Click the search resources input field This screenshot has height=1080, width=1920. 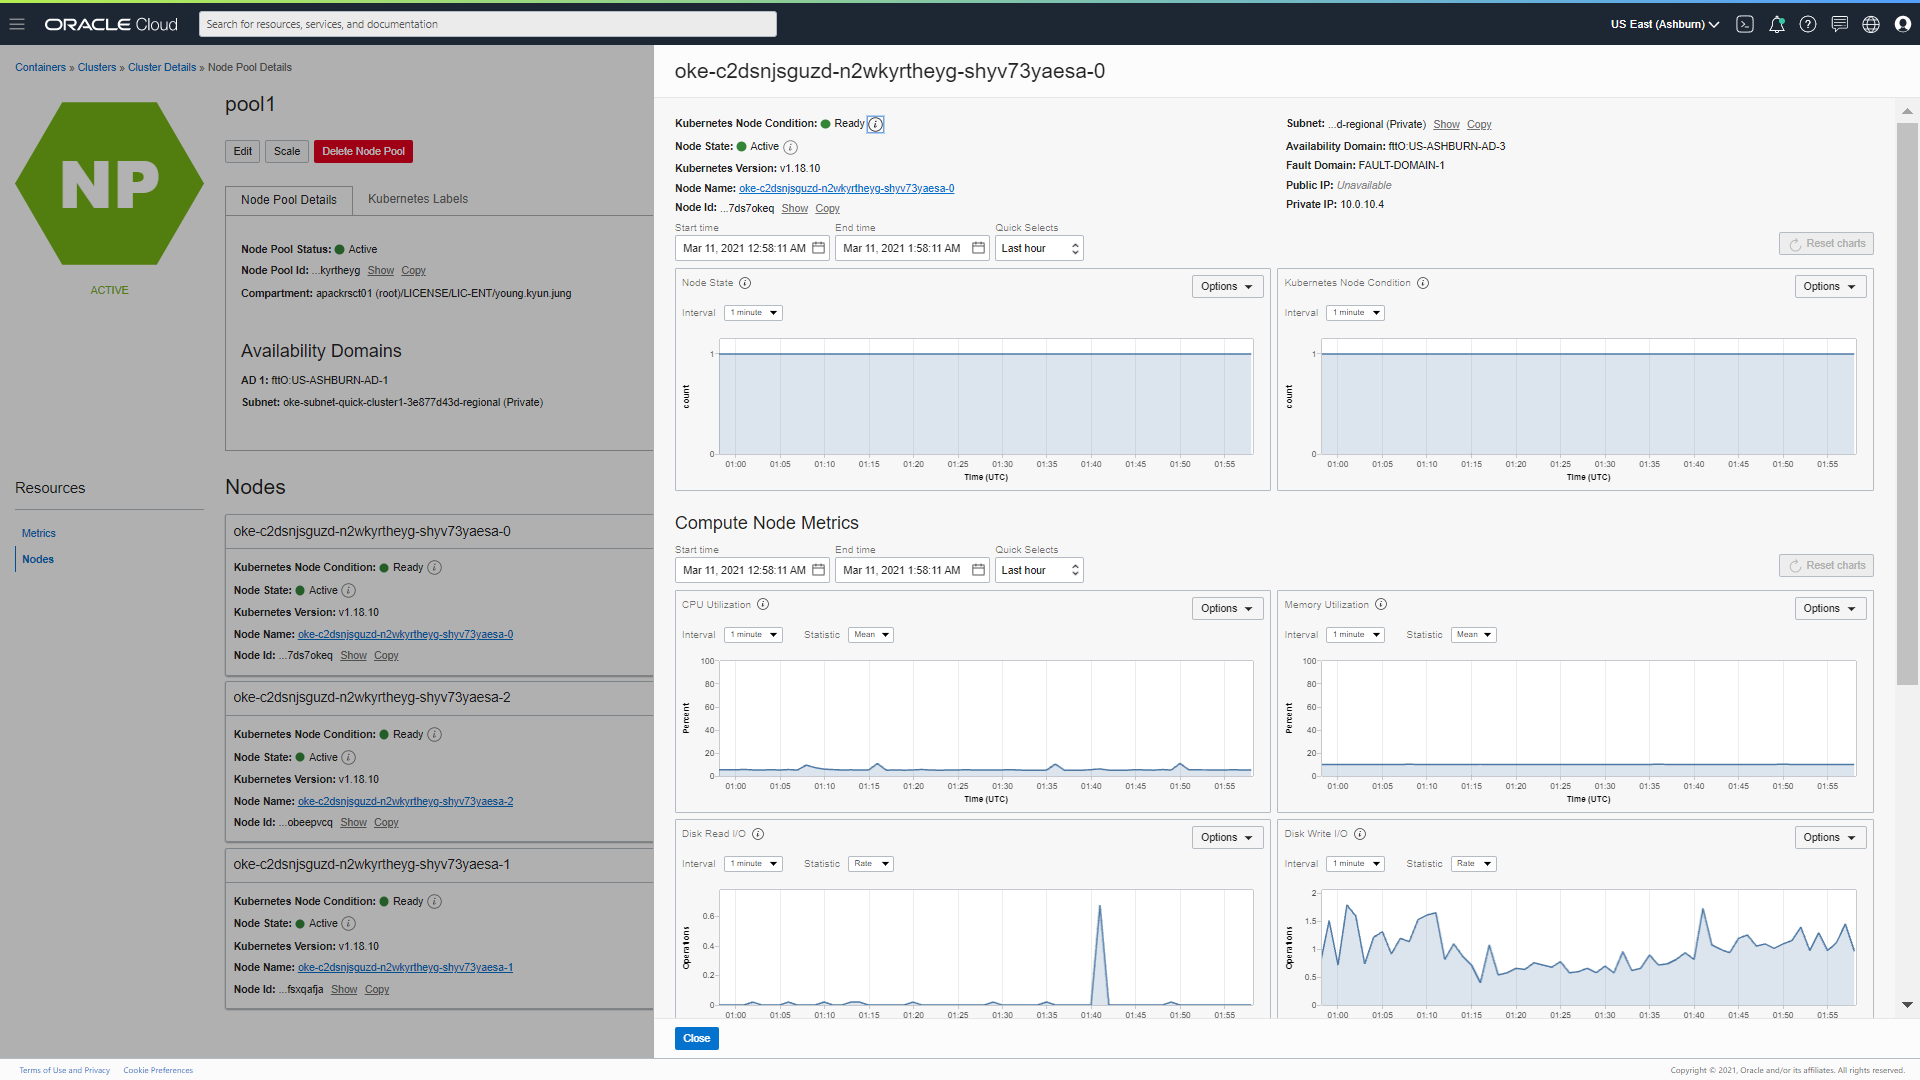coord(487,24)
